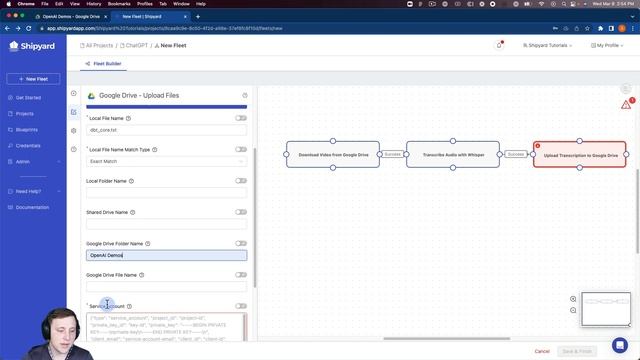This screenshot has width=640, height=360.
Task: Open the Chrome tab list chevron
Action: point(633,17)
